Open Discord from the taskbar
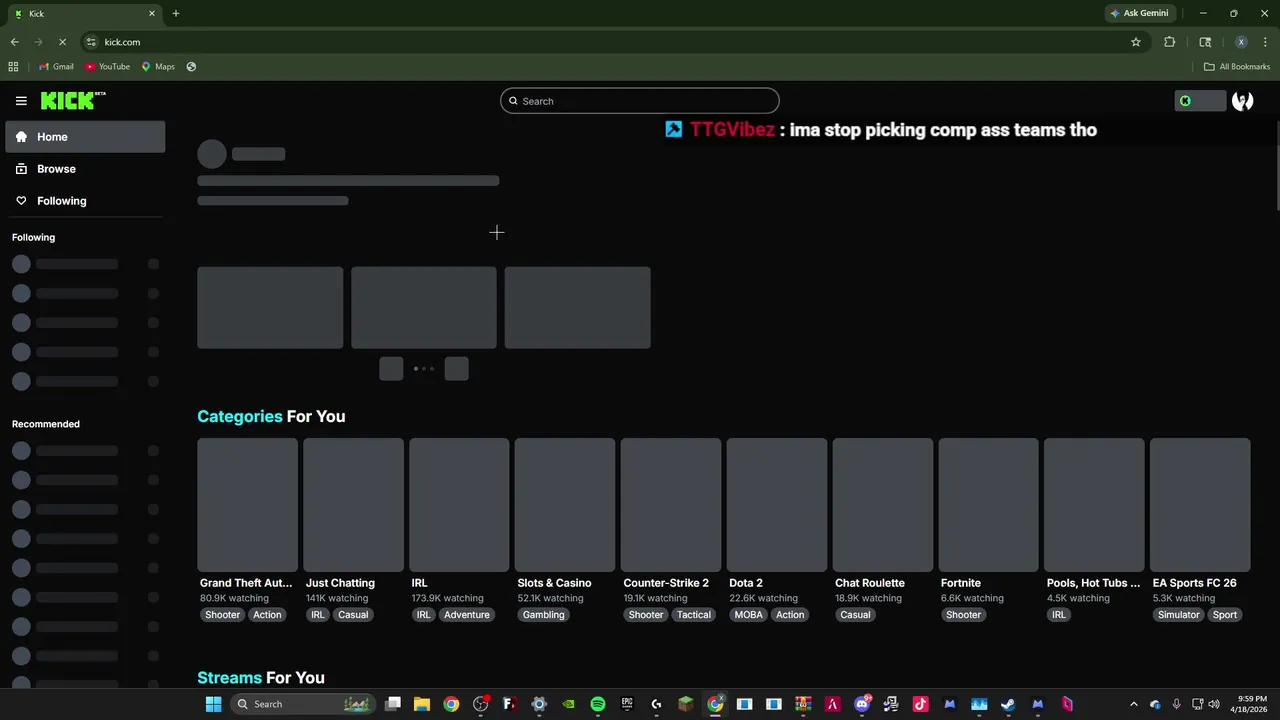This screenshot has height=720, width=1280. click(862, 704)
